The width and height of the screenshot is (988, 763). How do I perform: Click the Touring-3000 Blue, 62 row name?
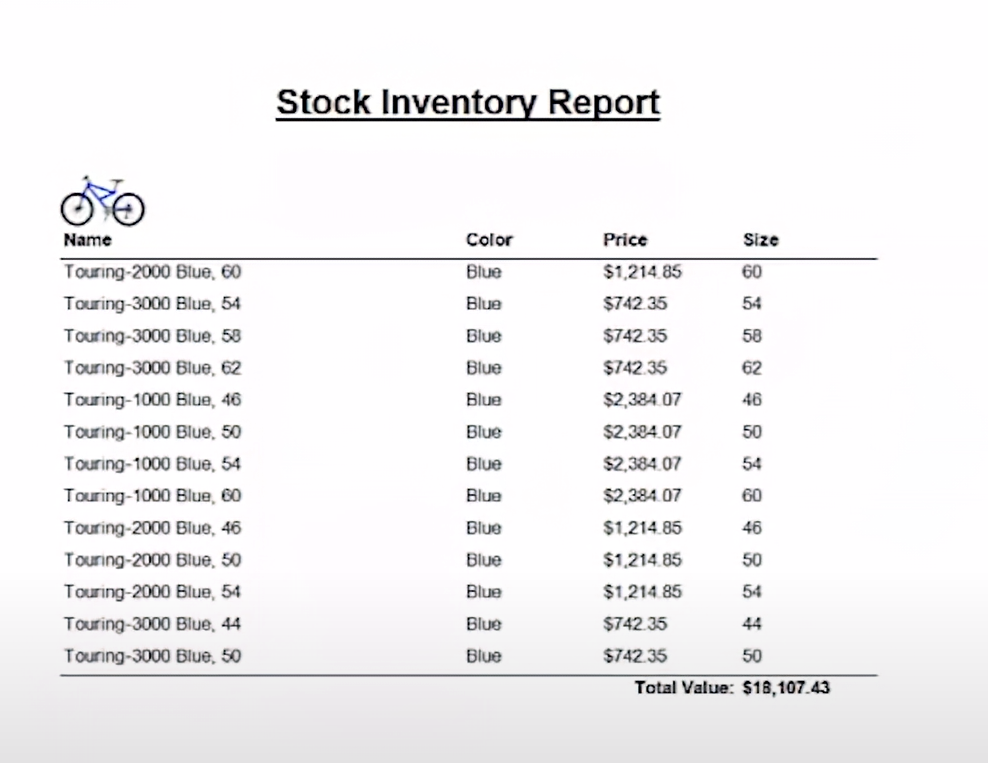(152, 368)
